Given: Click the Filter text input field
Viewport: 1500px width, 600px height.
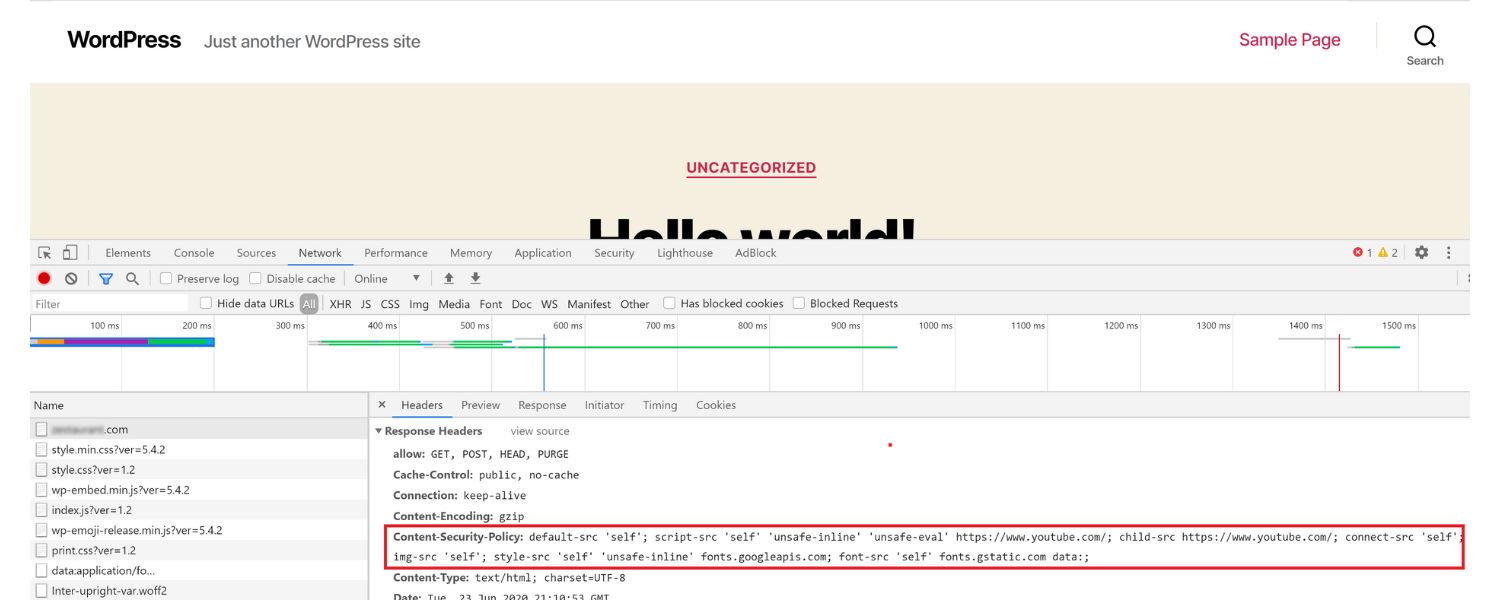Looking at the screenshot, I should pyautogui.click(x=110, y=304).
